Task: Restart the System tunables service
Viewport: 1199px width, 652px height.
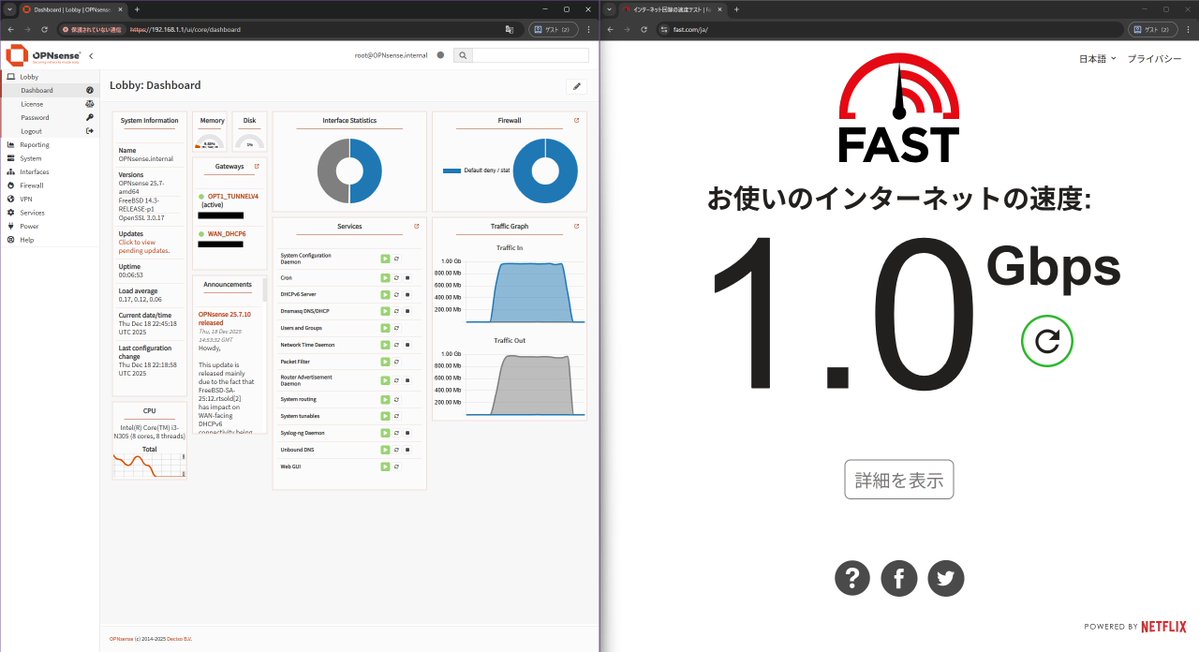Action: click(x=396, y=416)
